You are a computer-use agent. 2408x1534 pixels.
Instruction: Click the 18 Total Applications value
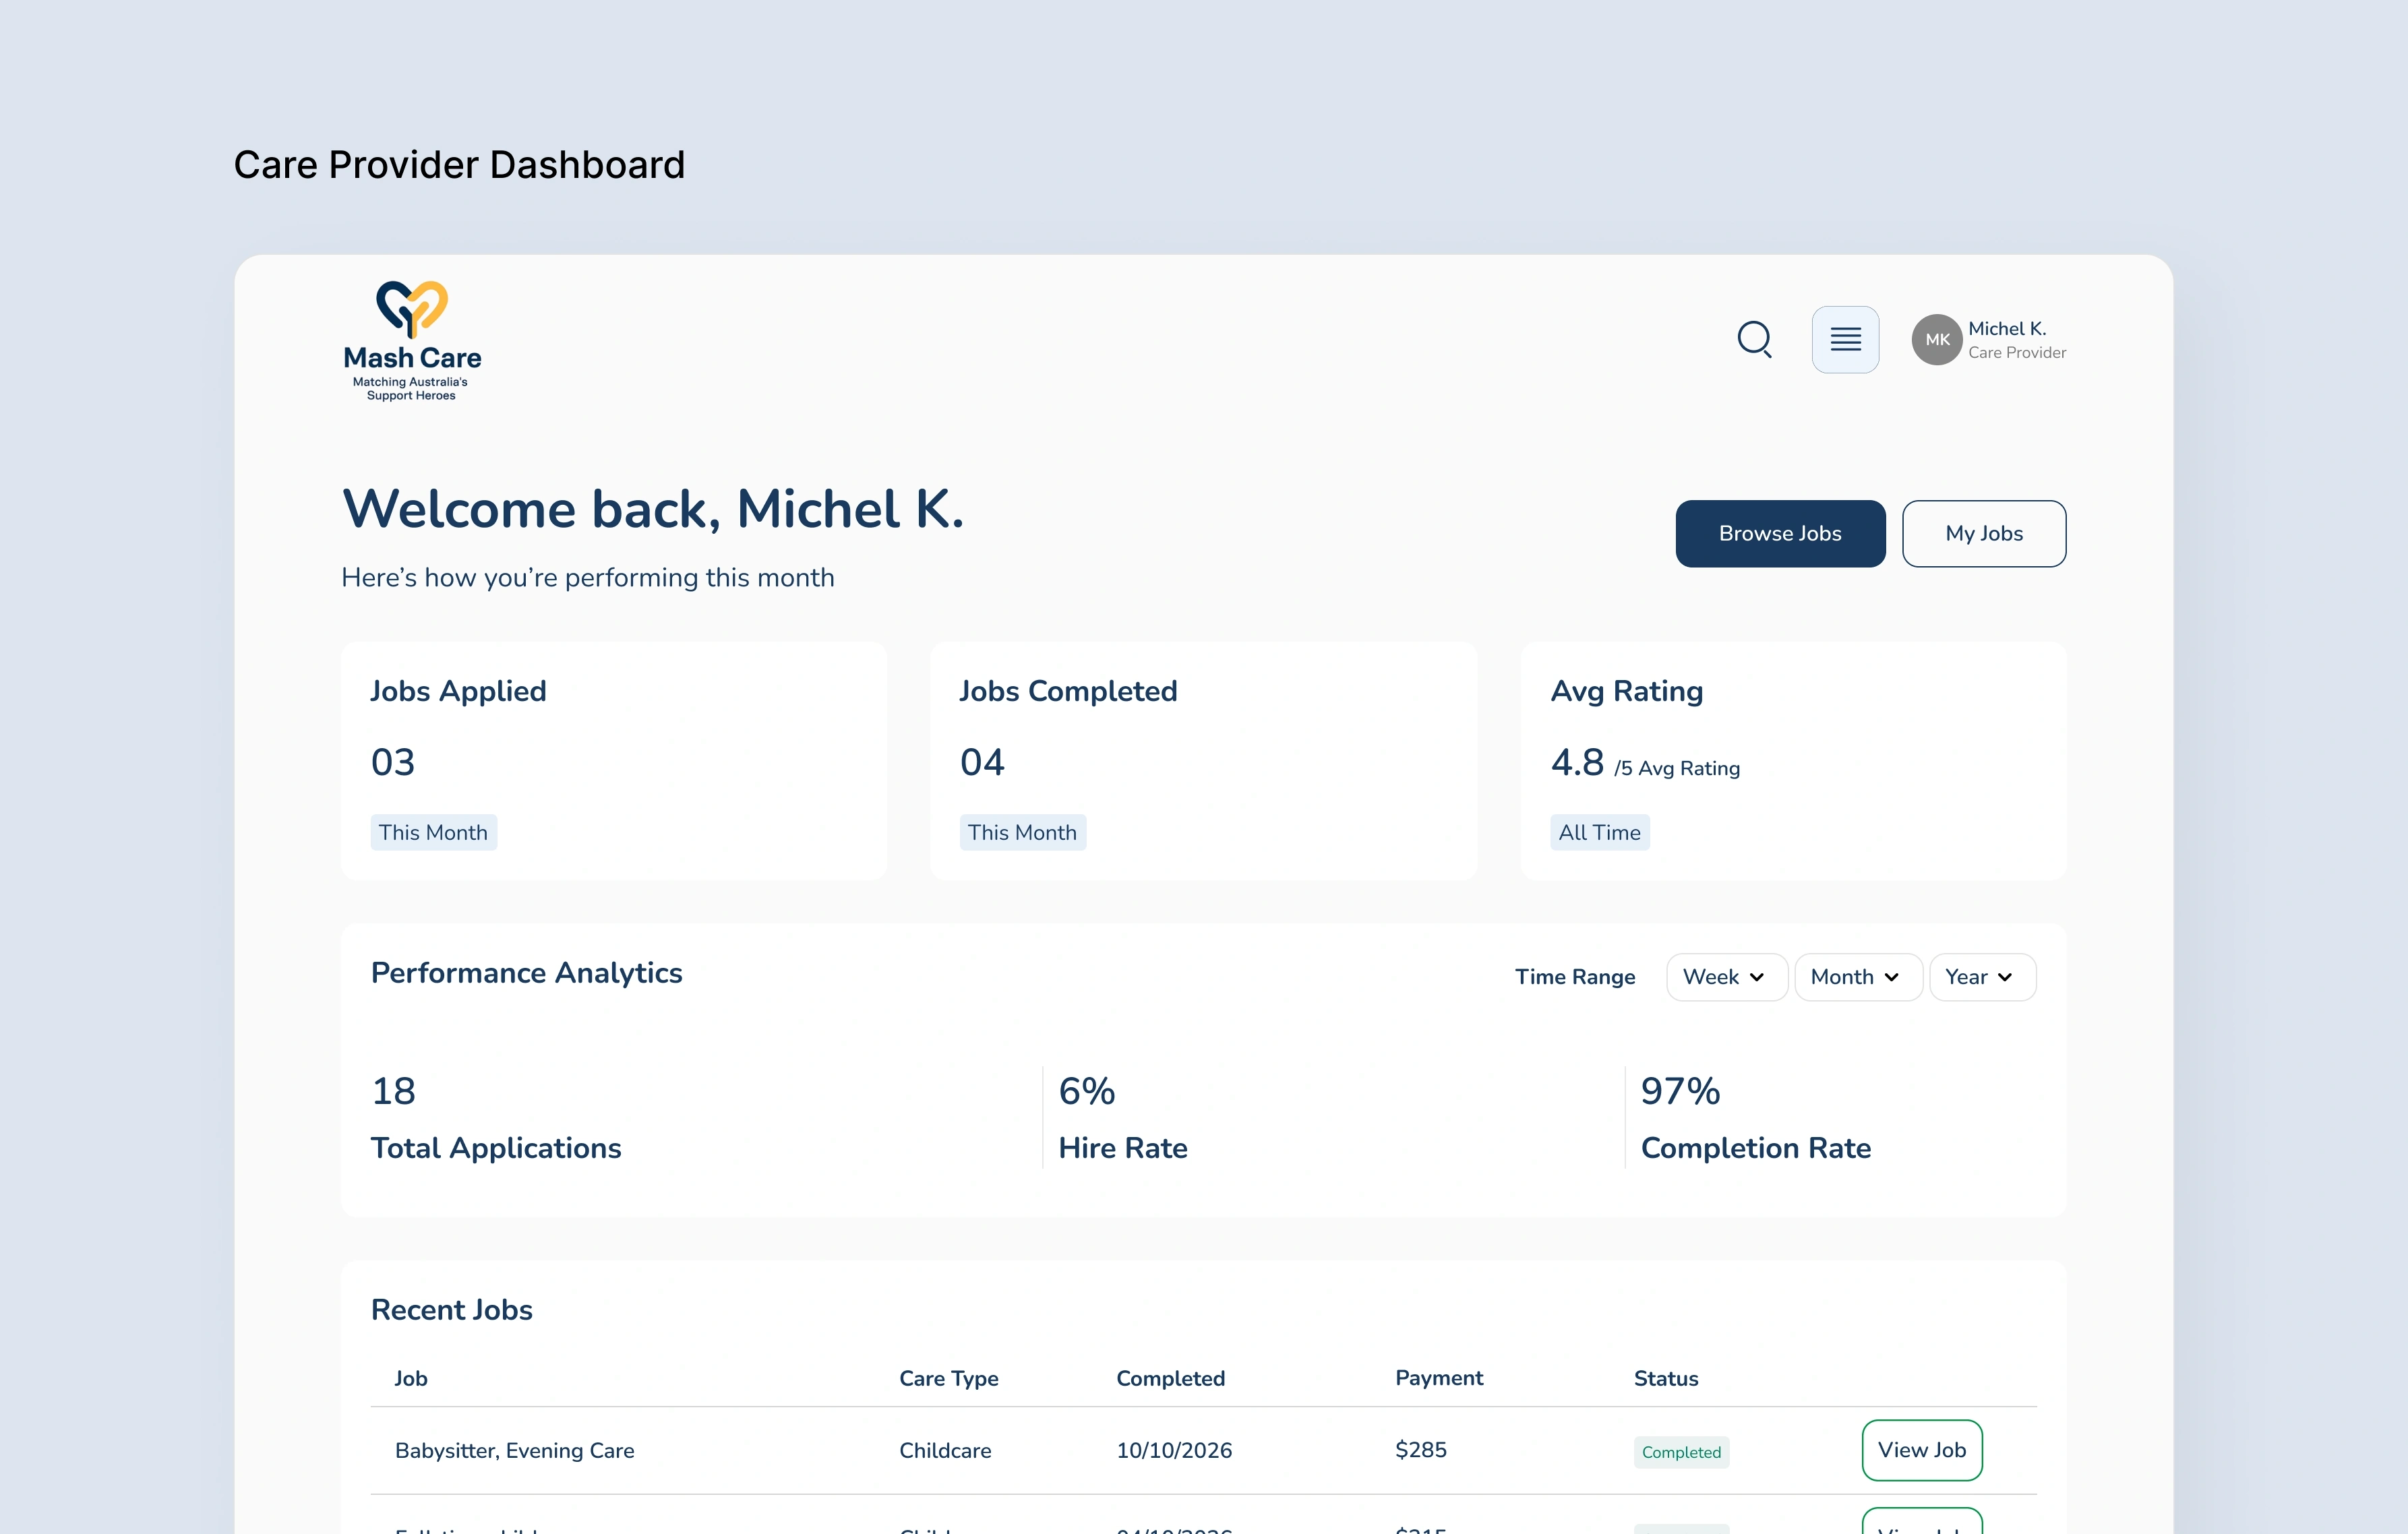[x=393, y=1091]
